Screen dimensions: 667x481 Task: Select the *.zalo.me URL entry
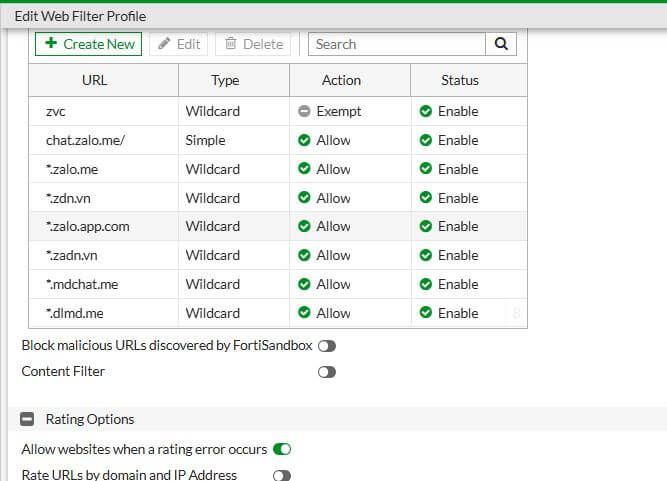[72, 169]
